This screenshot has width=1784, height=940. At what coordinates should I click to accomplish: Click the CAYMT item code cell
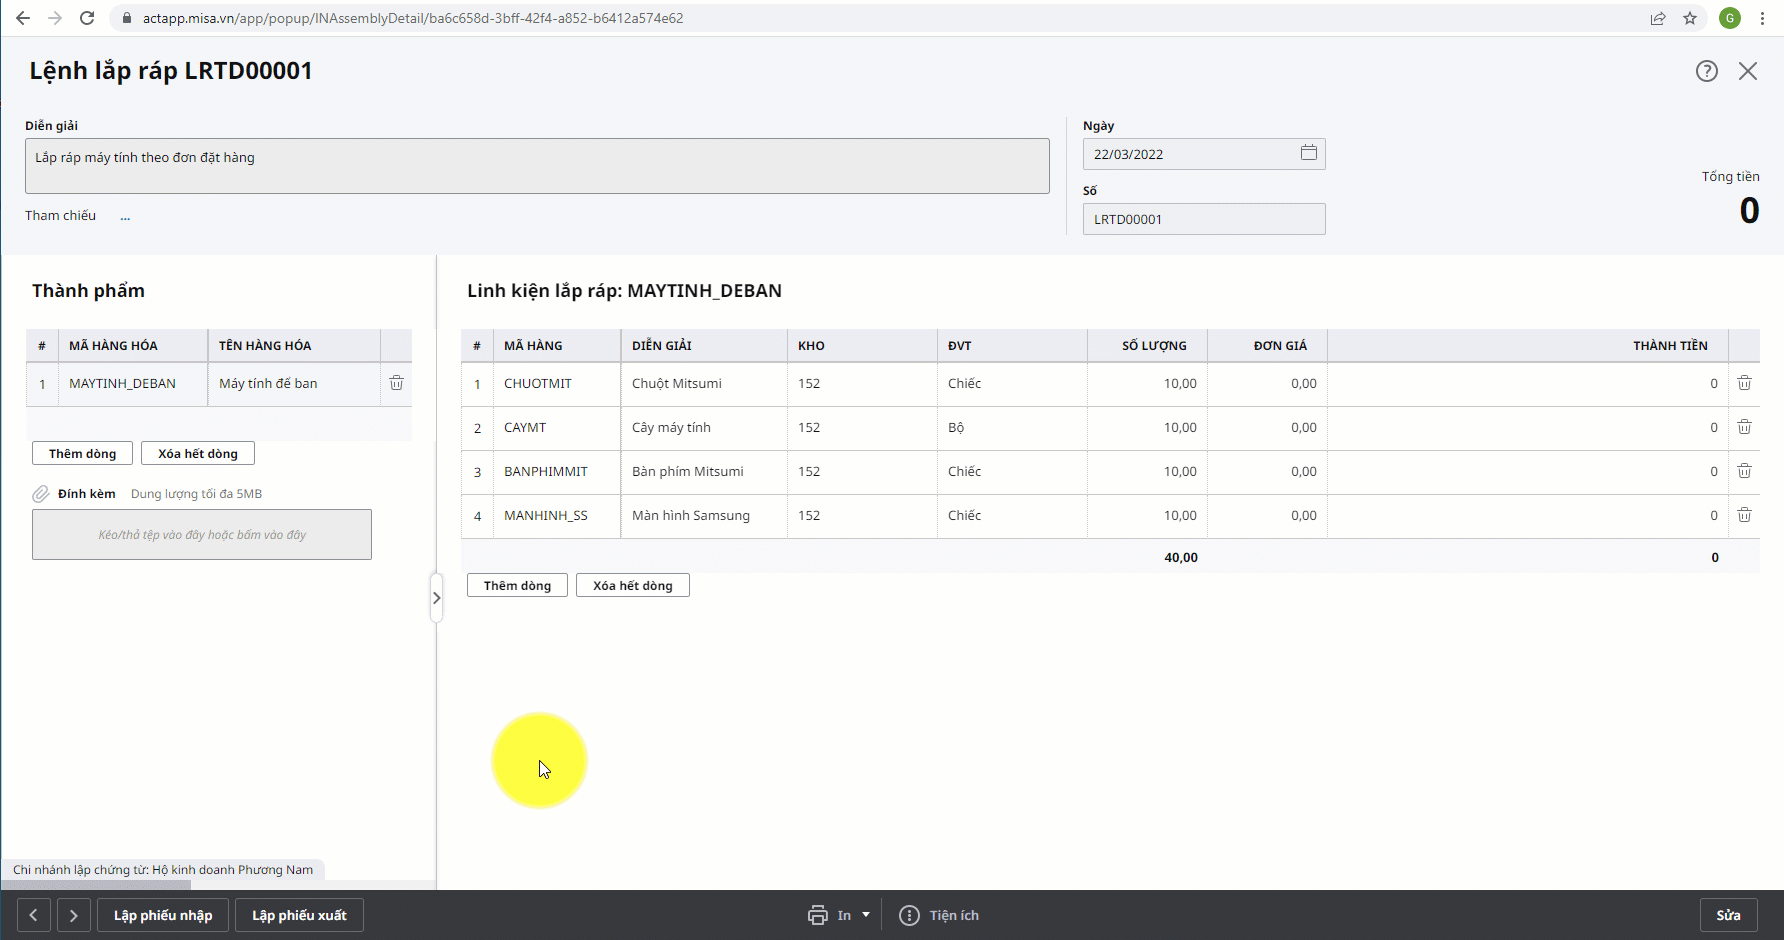click(x=557, y=428)
